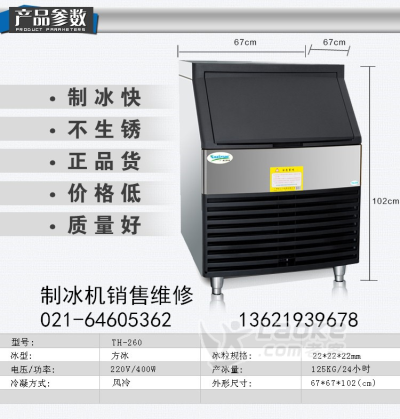Click the 125KG/24小时 output value

pos(340,369)
